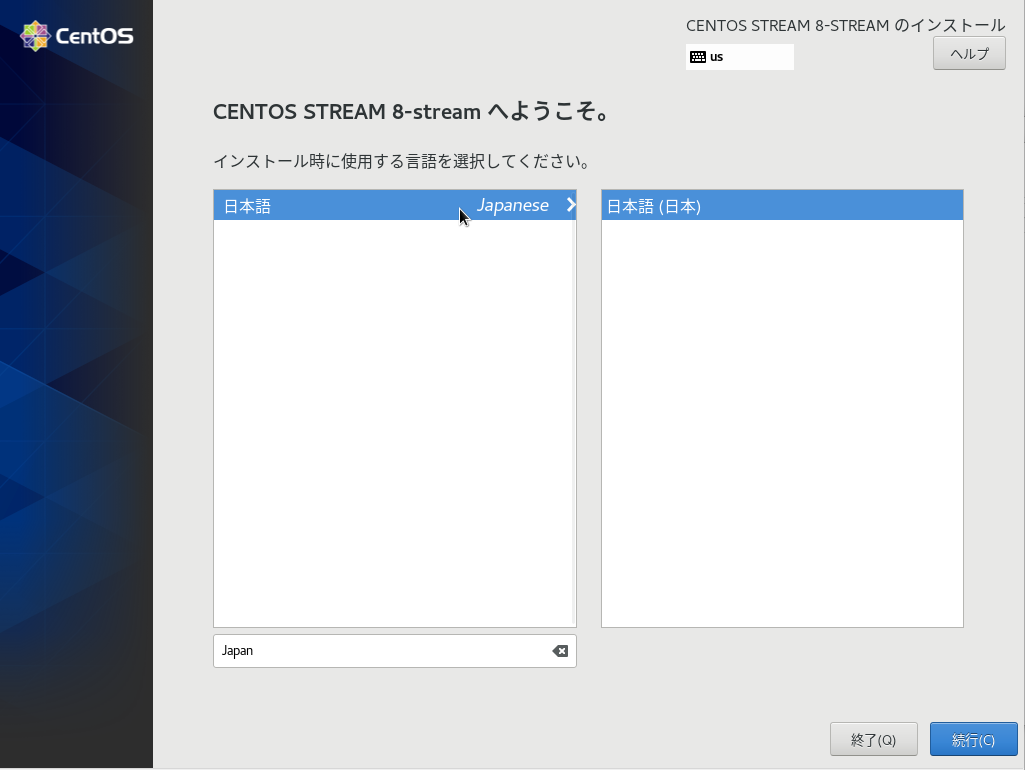
Task: Select the 日本語 (日本) locale row
Action: 782,205
